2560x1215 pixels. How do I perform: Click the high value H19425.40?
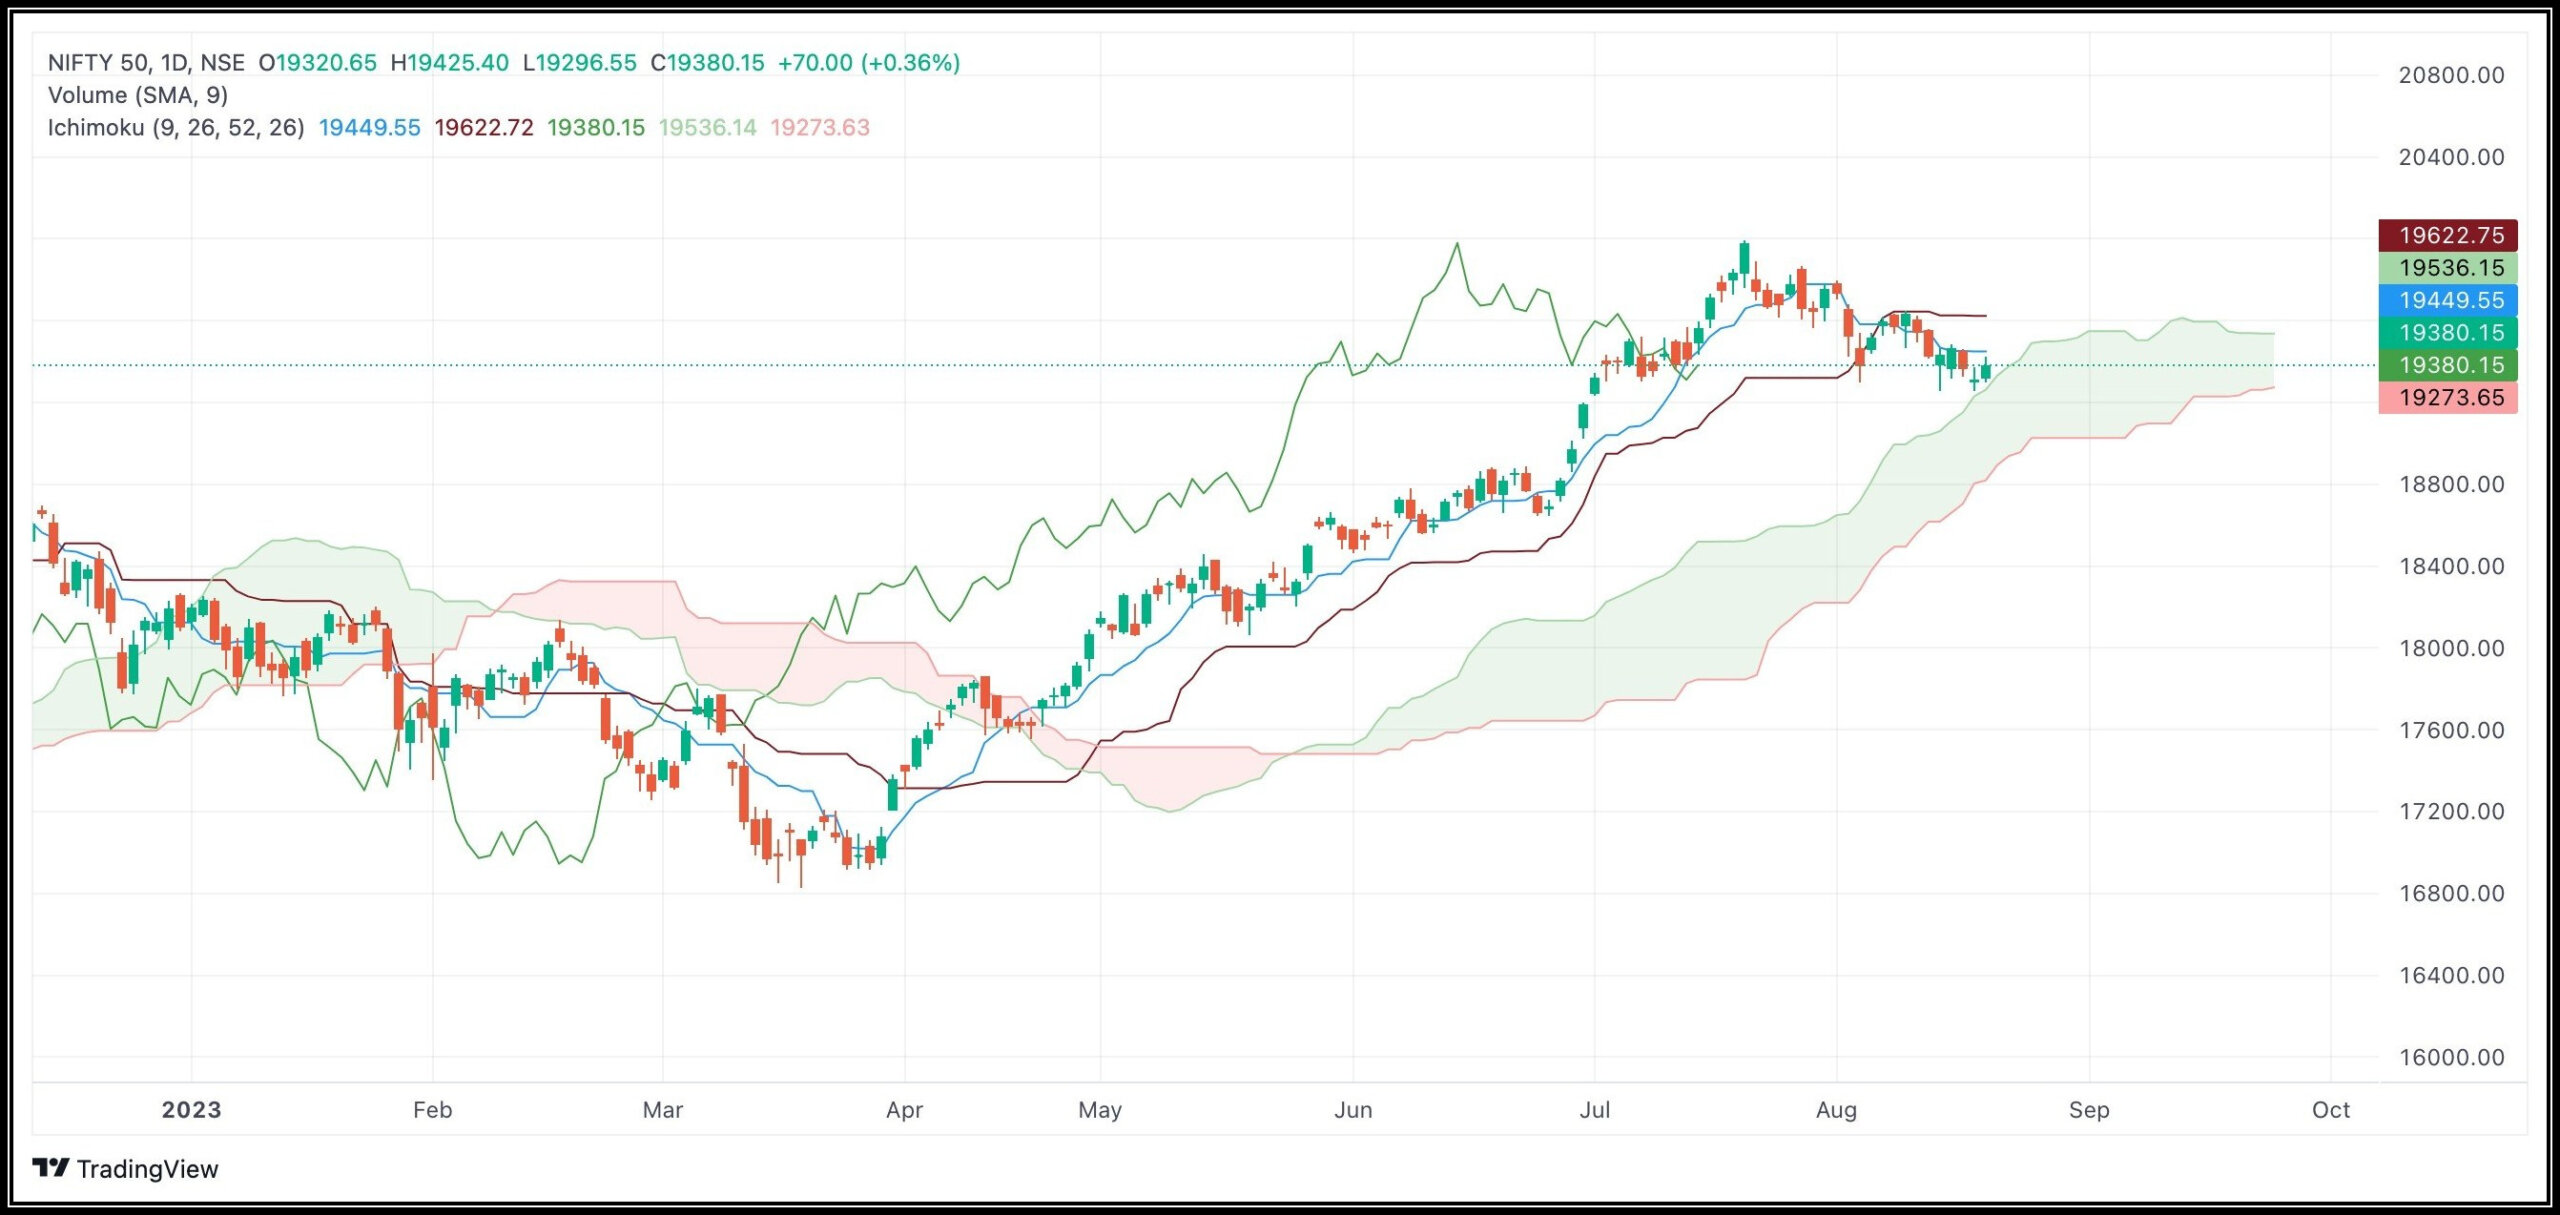(x=450, y=63)
